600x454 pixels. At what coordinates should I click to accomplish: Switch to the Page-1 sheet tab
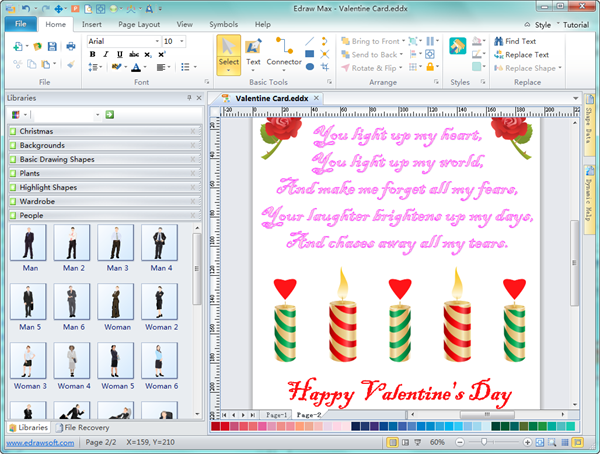pyautogui.click(x=276, y=414)
